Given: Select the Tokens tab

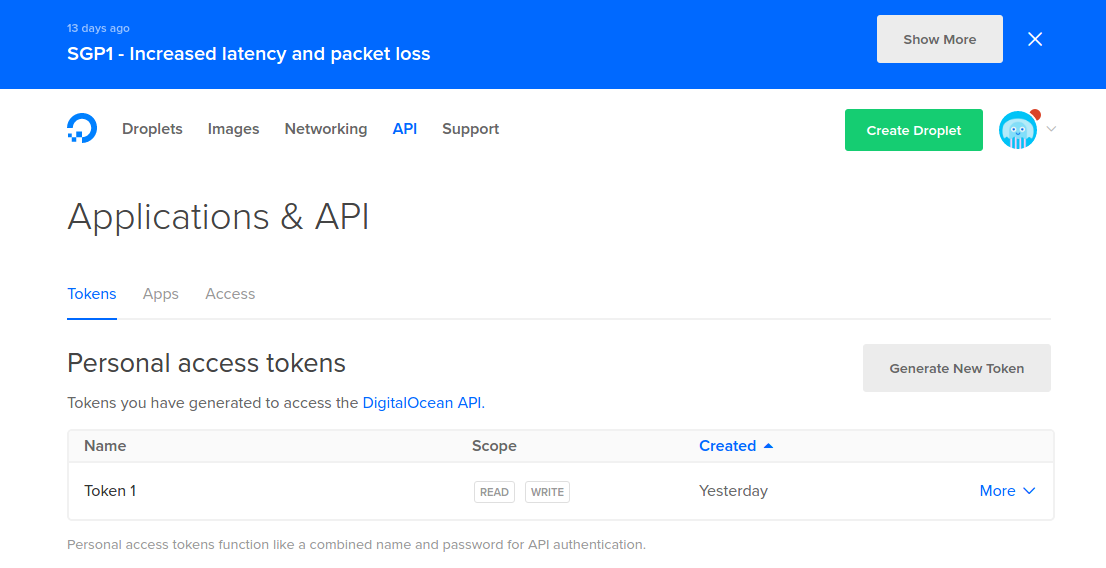Looking at the screenshot, I should point(92,294).
